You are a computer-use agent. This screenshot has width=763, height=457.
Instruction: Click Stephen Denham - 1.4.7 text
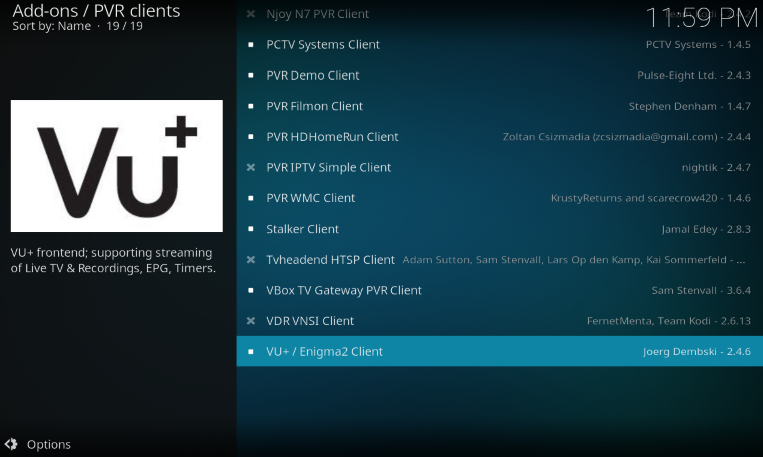coord(690,106)
